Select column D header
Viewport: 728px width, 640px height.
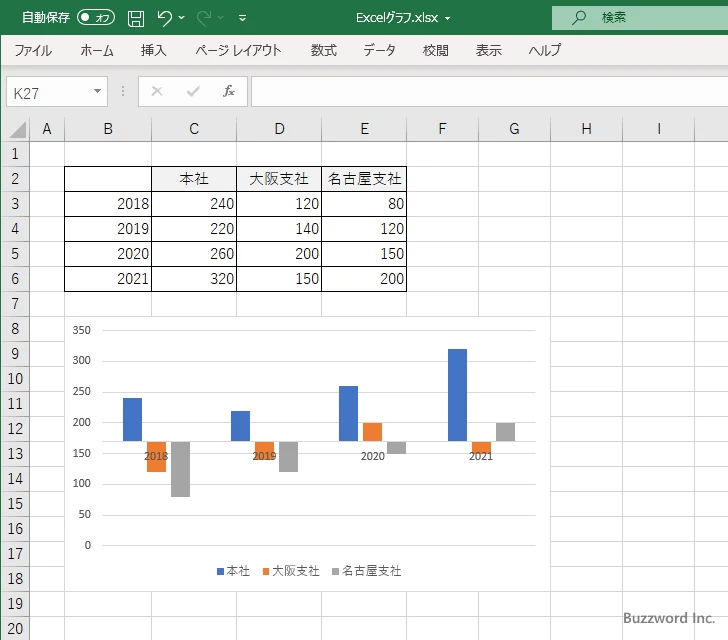[x=279, y=129]
